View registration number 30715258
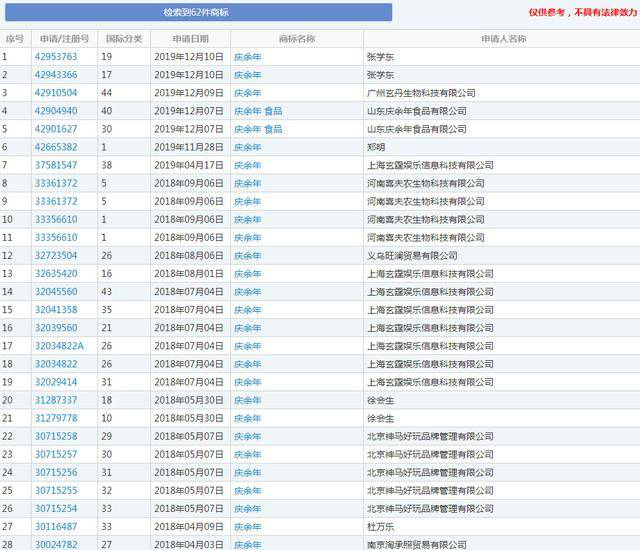This screenshot has width=640, height=550. pos(56,436)
